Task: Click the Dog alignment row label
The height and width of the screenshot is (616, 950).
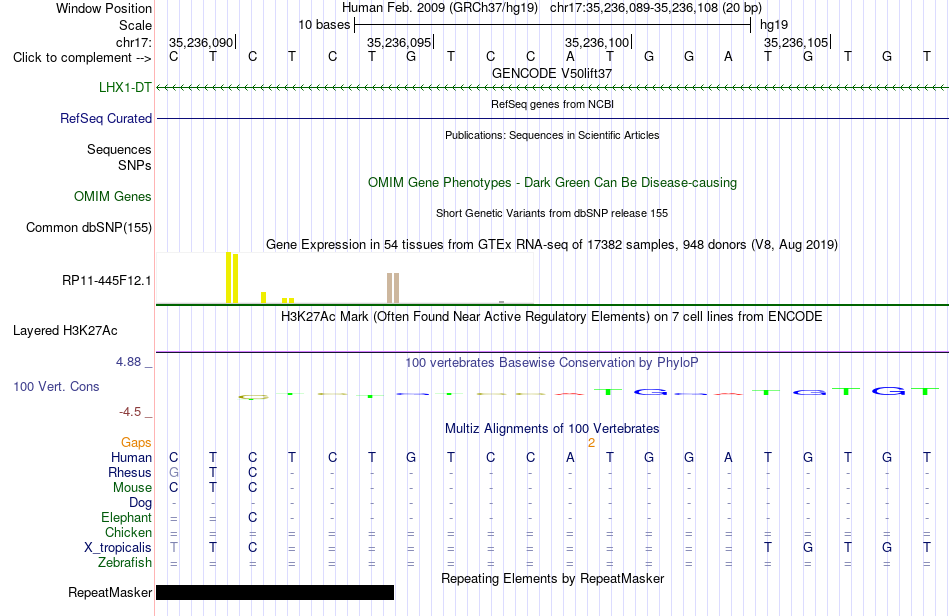Action: tap(141, 502)
